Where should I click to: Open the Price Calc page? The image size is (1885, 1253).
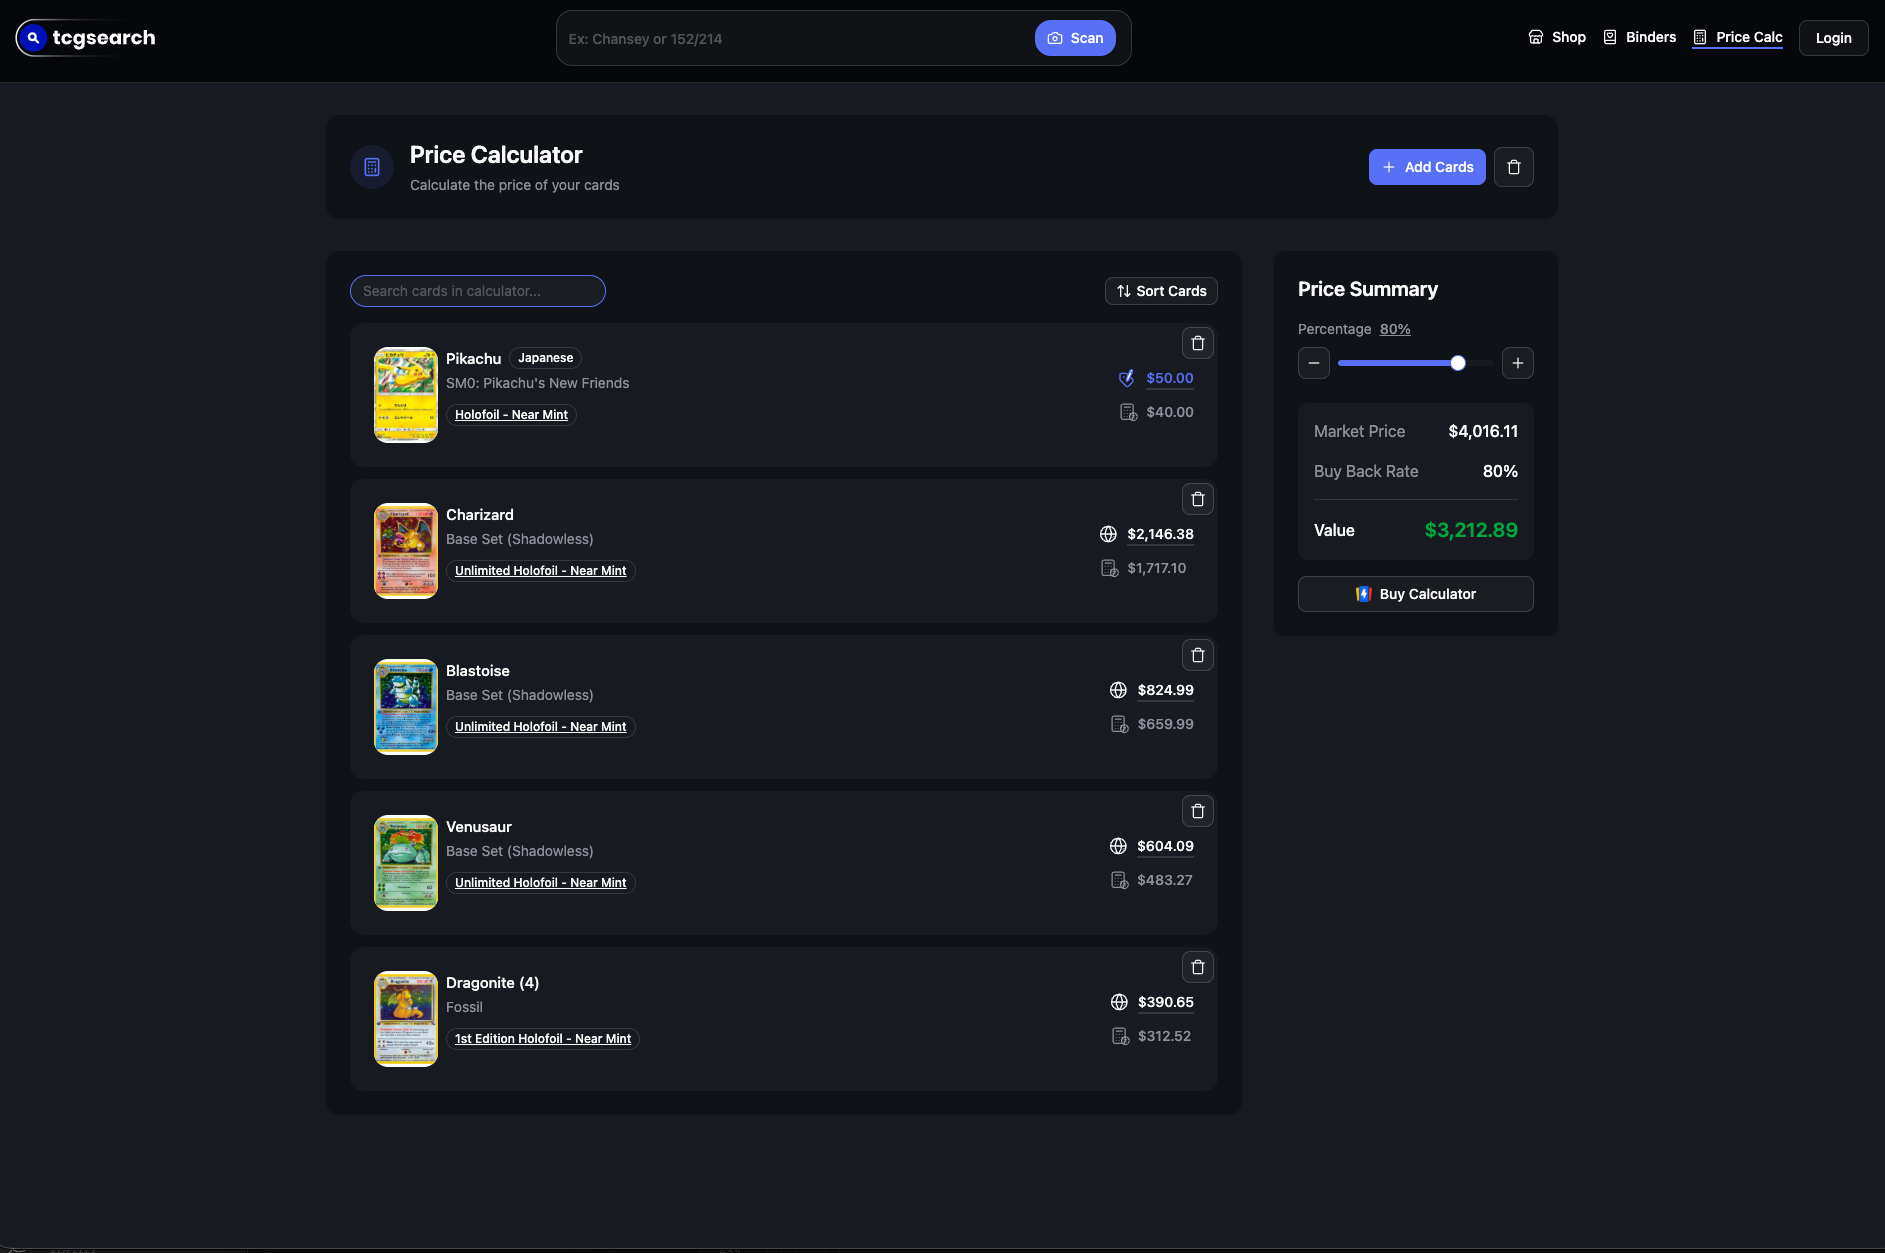(x=1738, y=37)
